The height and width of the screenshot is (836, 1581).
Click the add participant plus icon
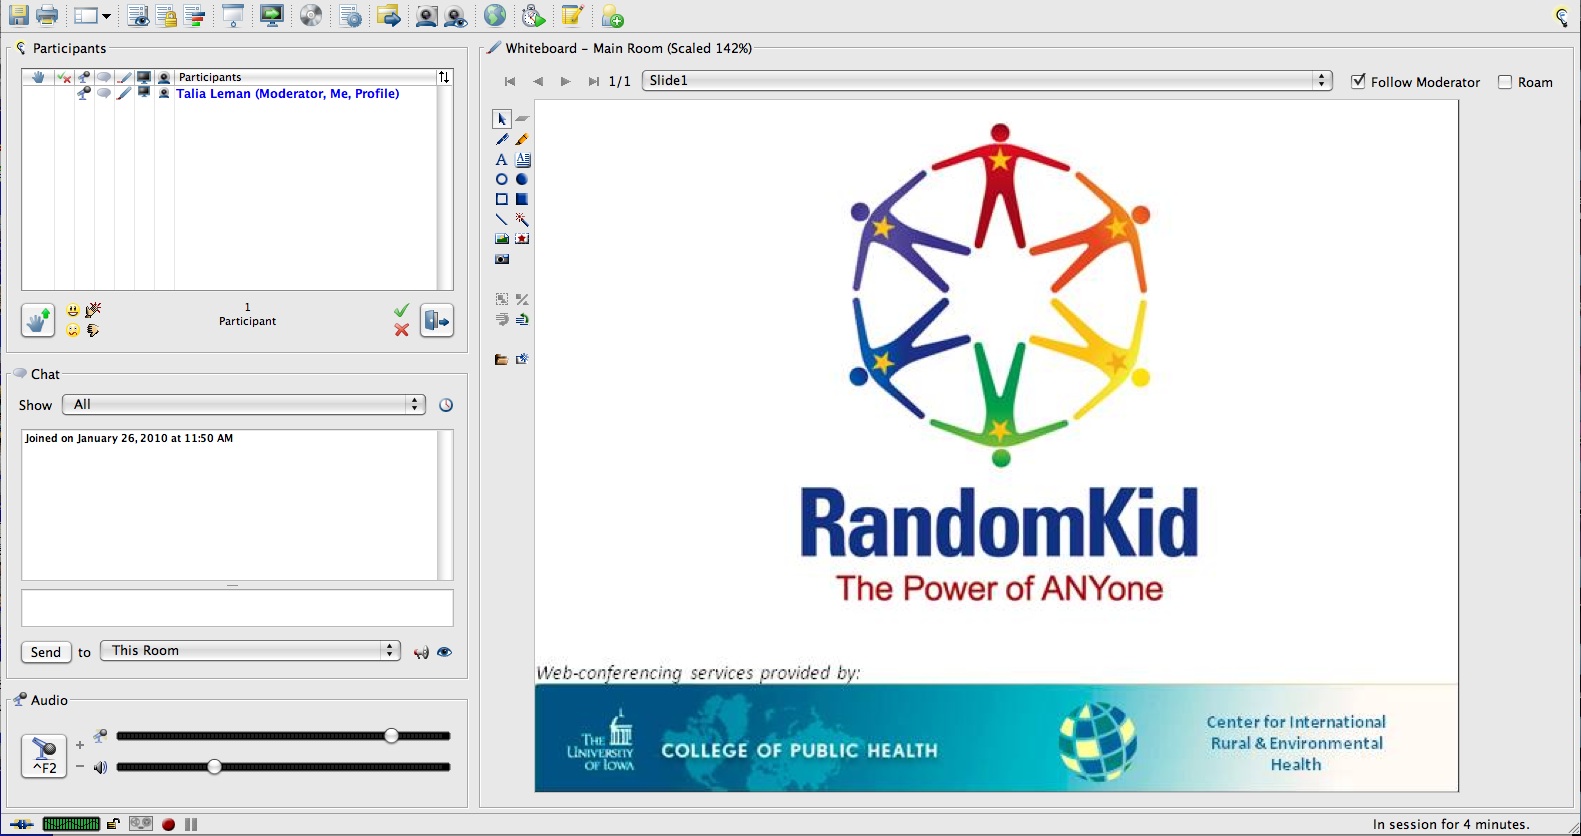[612, 16]
